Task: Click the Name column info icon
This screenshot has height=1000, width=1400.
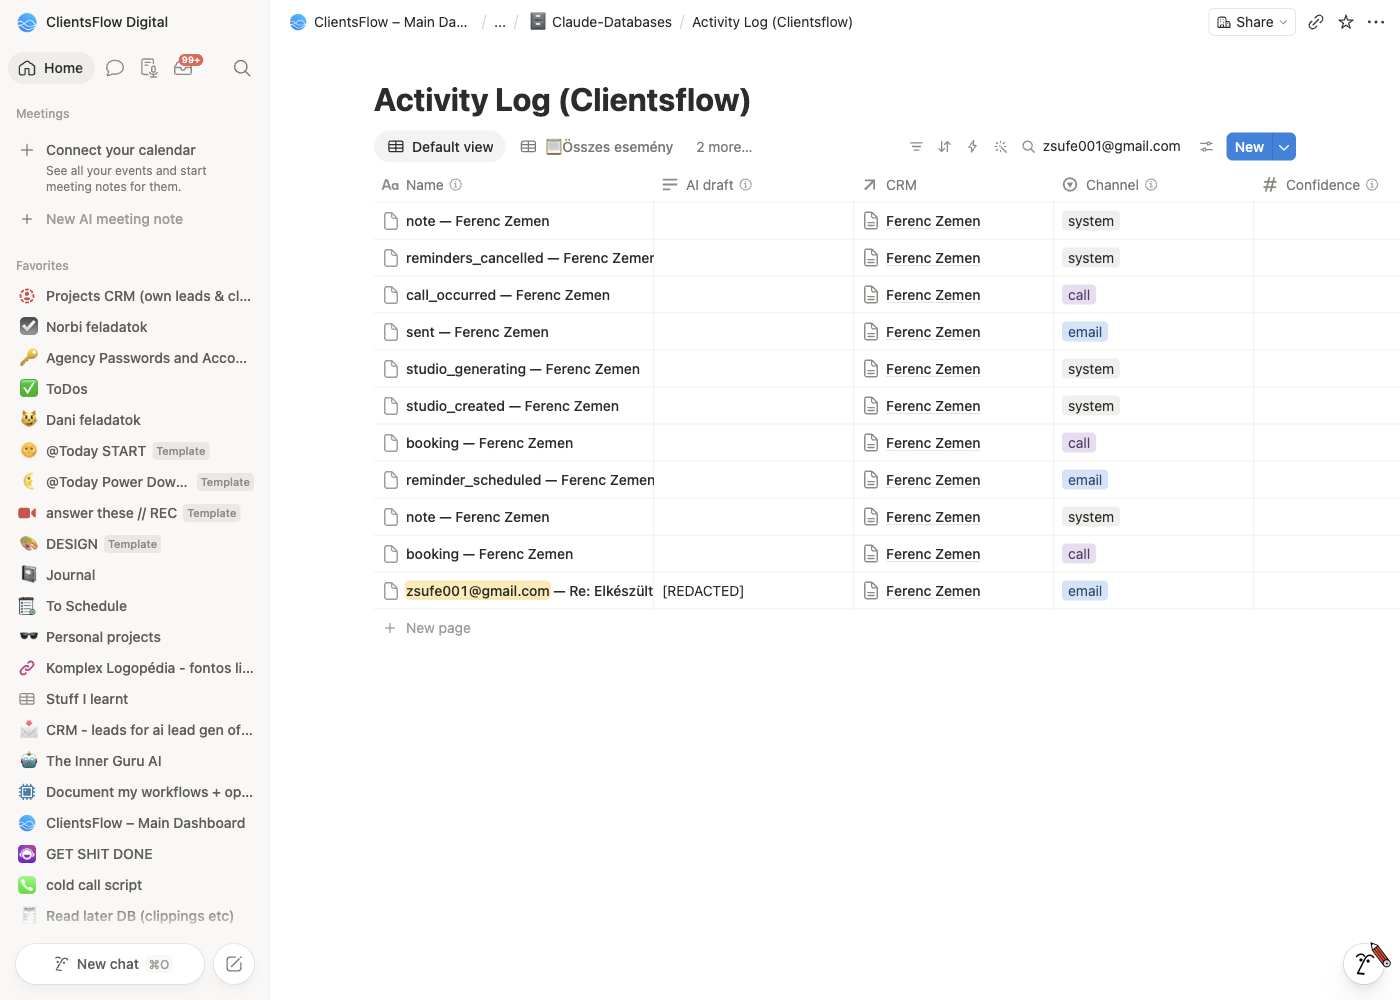Action: point(456,185)
